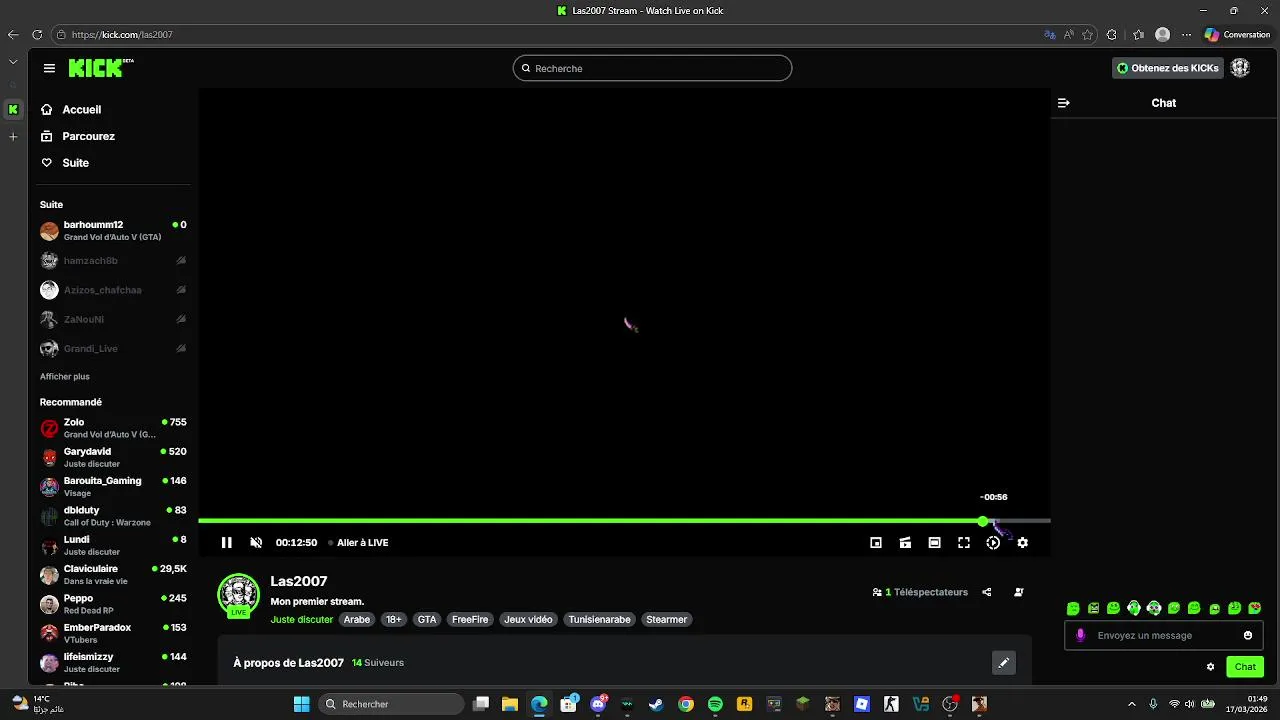The width and height of the screenshot is (1280, 720).
Task: Click the progress bar scrubber handle
Action: click(984, 521)
